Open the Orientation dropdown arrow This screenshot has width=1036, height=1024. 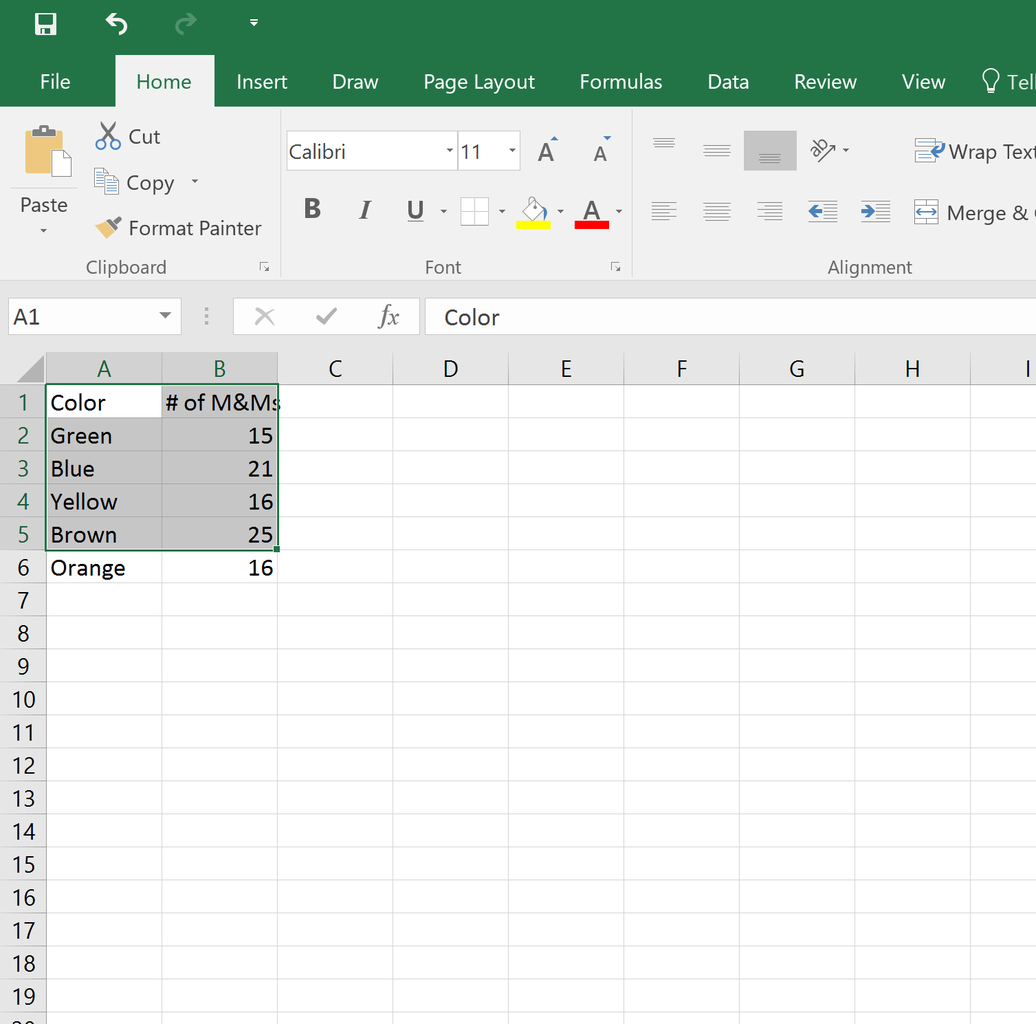coord(846,151)
